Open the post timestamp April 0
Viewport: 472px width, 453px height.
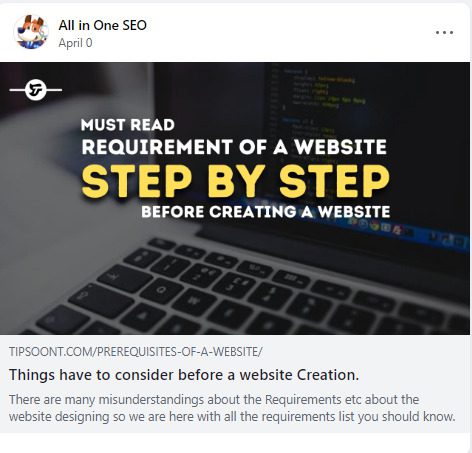tap(75, 43)
